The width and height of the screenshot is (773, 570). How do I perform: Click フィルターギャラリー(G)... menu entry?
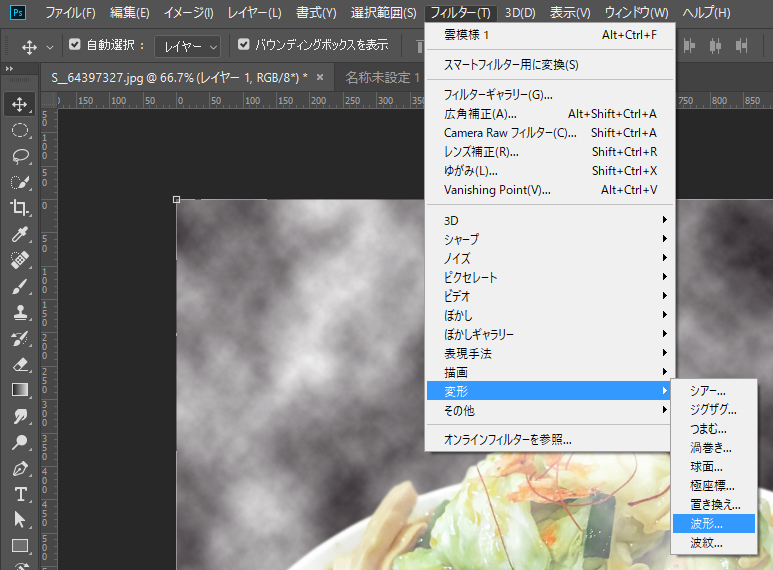coord(498,95)
